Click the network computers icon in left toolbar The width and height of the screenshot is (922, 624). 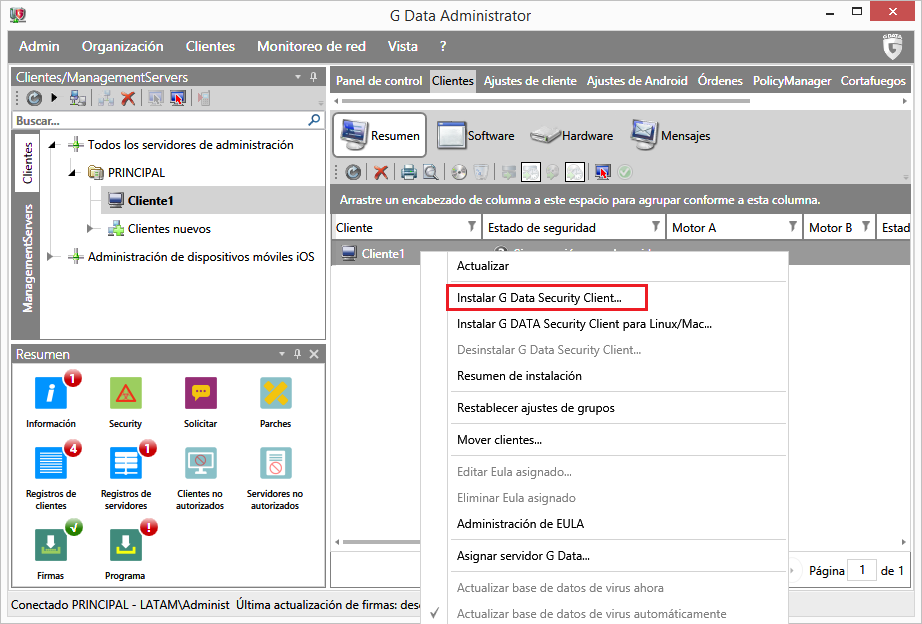(x=78, y=98)
